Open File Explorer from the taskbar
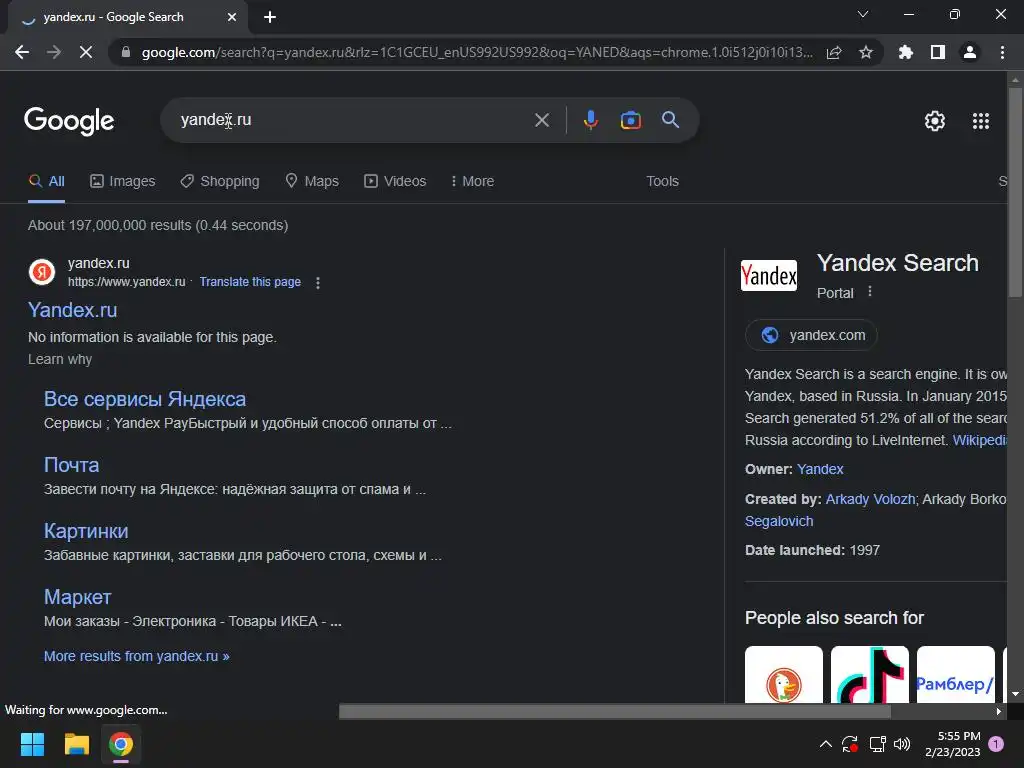The height and width of the screenshot is (768, 1024). [76, 744]
